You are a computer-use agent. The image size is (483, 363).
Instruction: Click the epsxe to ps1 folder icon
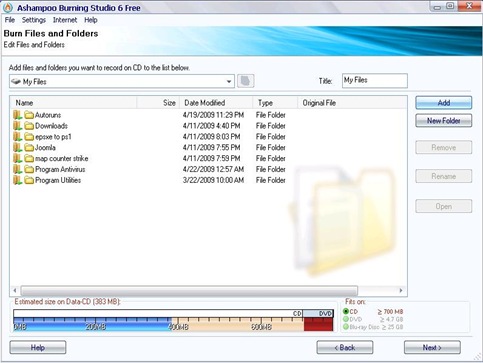coord(29,137)
